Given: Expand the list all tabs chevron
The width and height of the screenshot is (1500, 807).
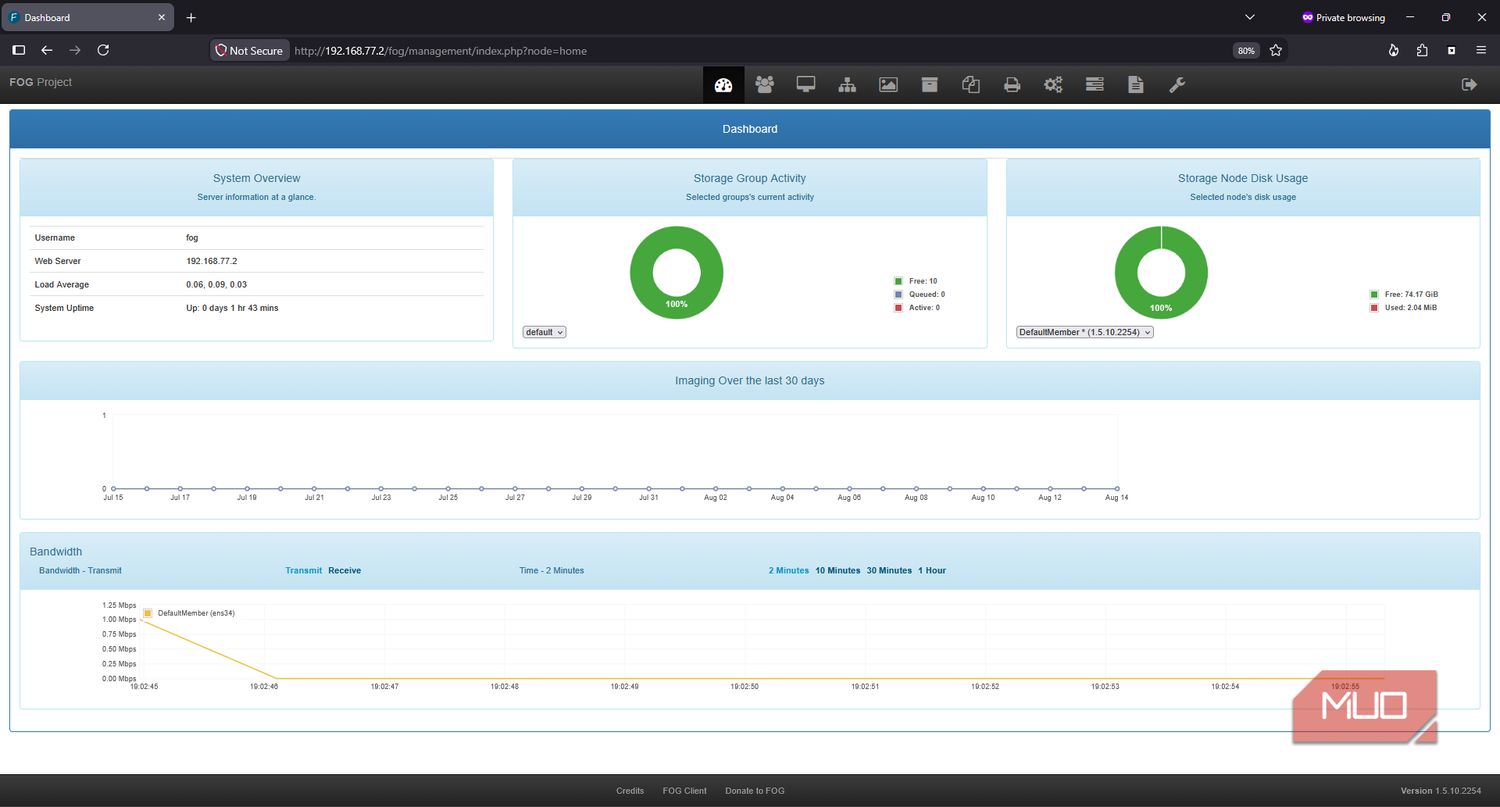Looking at the screenshot, I should point(1250,18).
